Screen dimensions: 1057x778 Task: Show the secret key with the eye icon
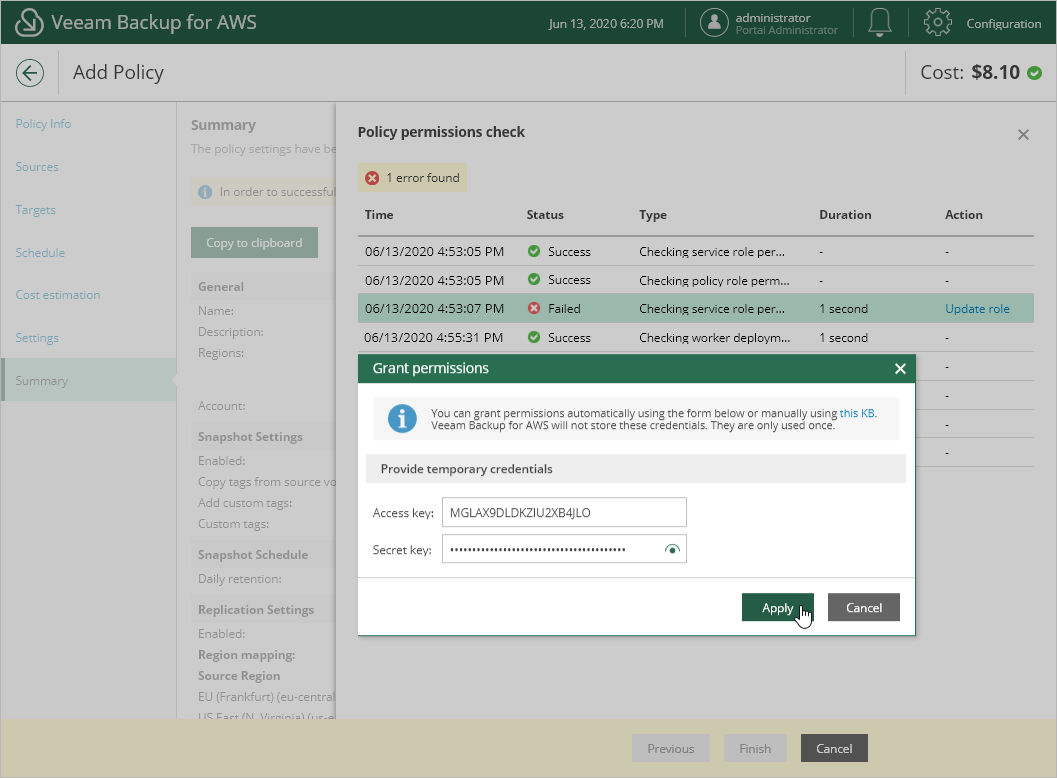672,549
